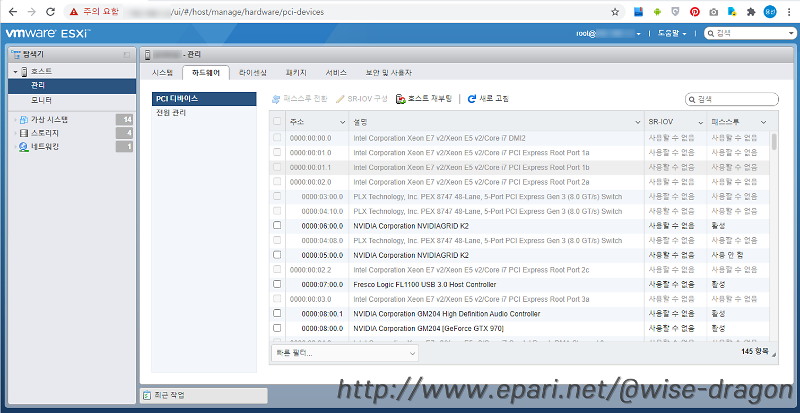This screenshot has width=800, height=413.
Task: Click the blue browser profile avatar
Action: pyautogui.click(x=769, y=12)
